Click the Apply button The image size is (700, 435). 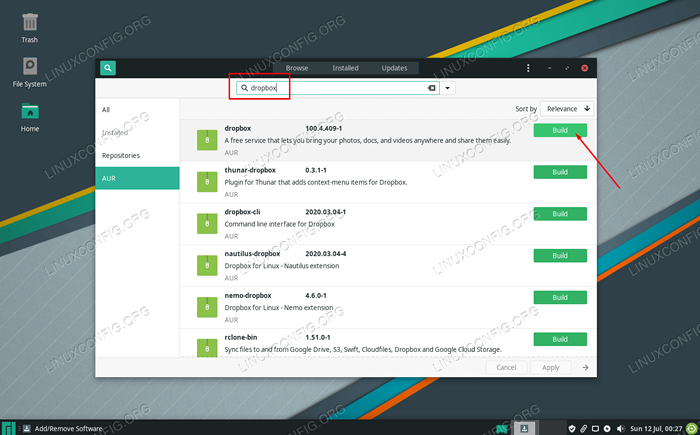click(550, 368)
